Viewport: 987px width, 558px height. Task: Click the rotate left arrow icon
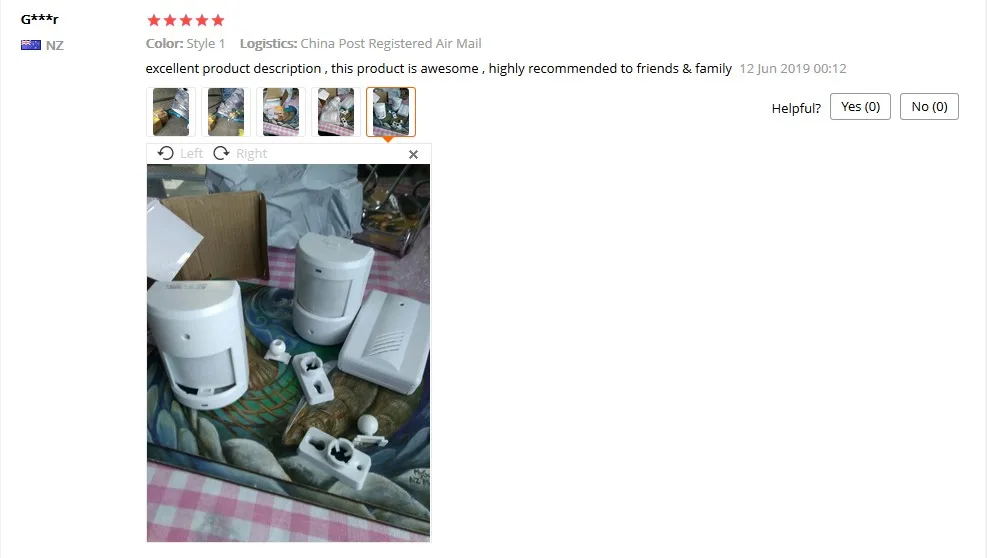(166, 153)
